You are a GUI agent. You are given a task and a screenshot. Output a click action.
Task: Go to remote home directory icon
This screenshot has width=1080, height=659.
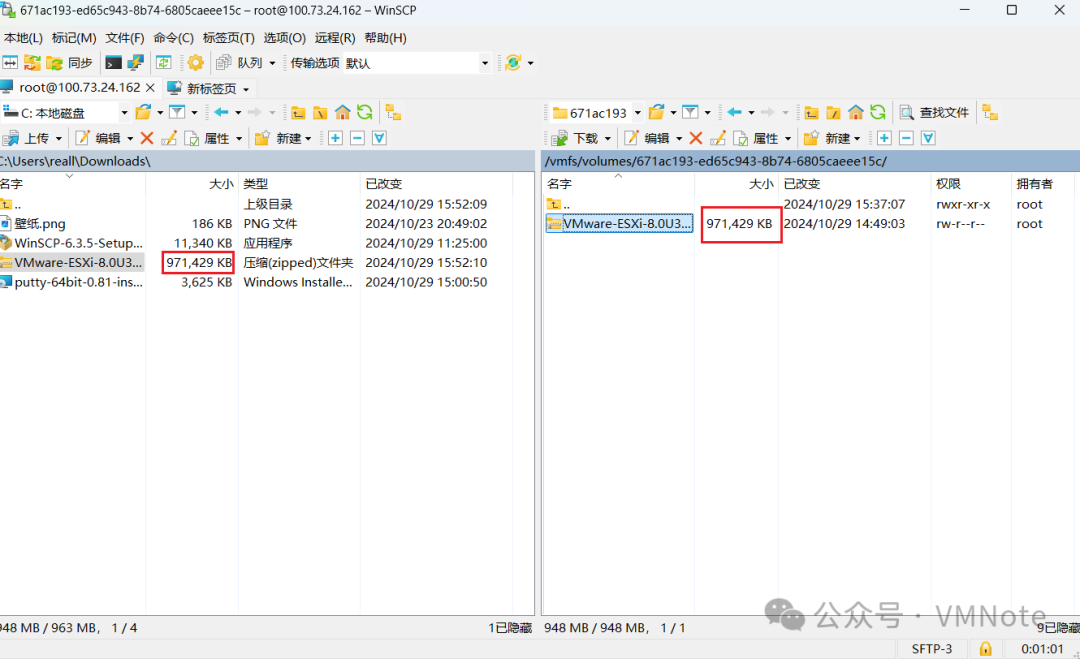click(x=855, y=112)
